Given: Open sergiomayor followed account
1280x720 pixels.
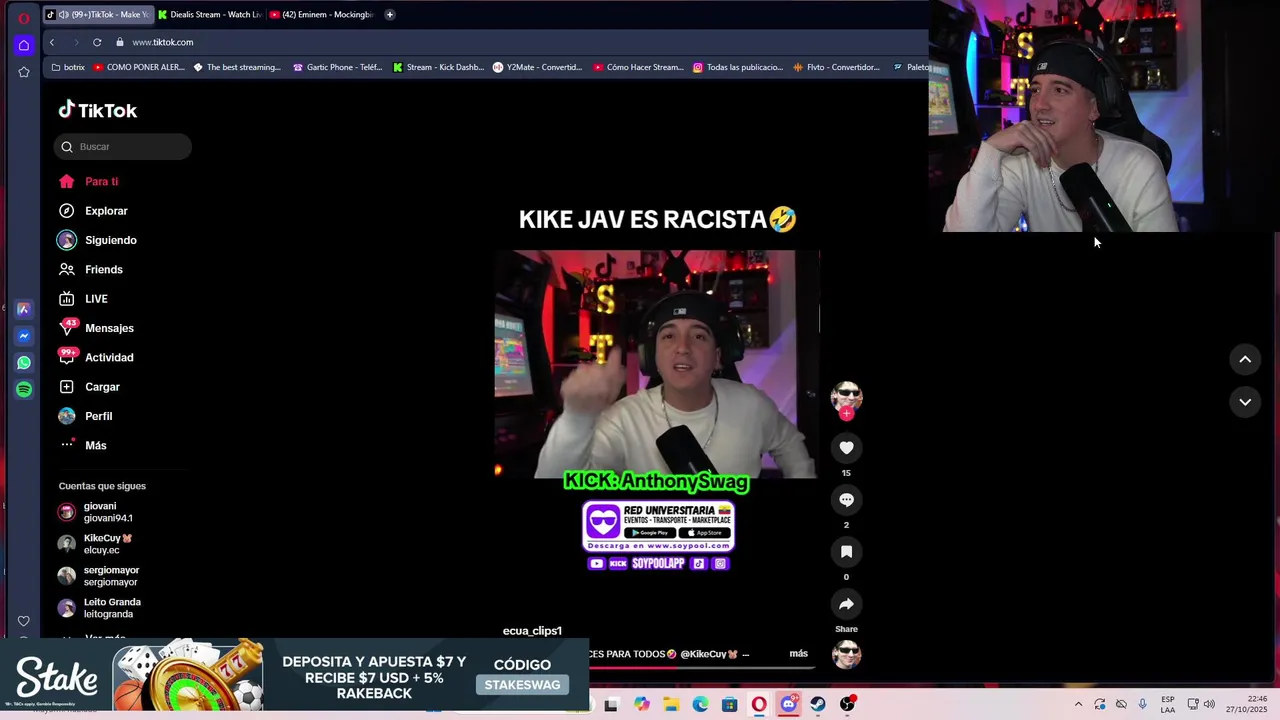Looking at the screenshot, I should (x=99, y=576).
